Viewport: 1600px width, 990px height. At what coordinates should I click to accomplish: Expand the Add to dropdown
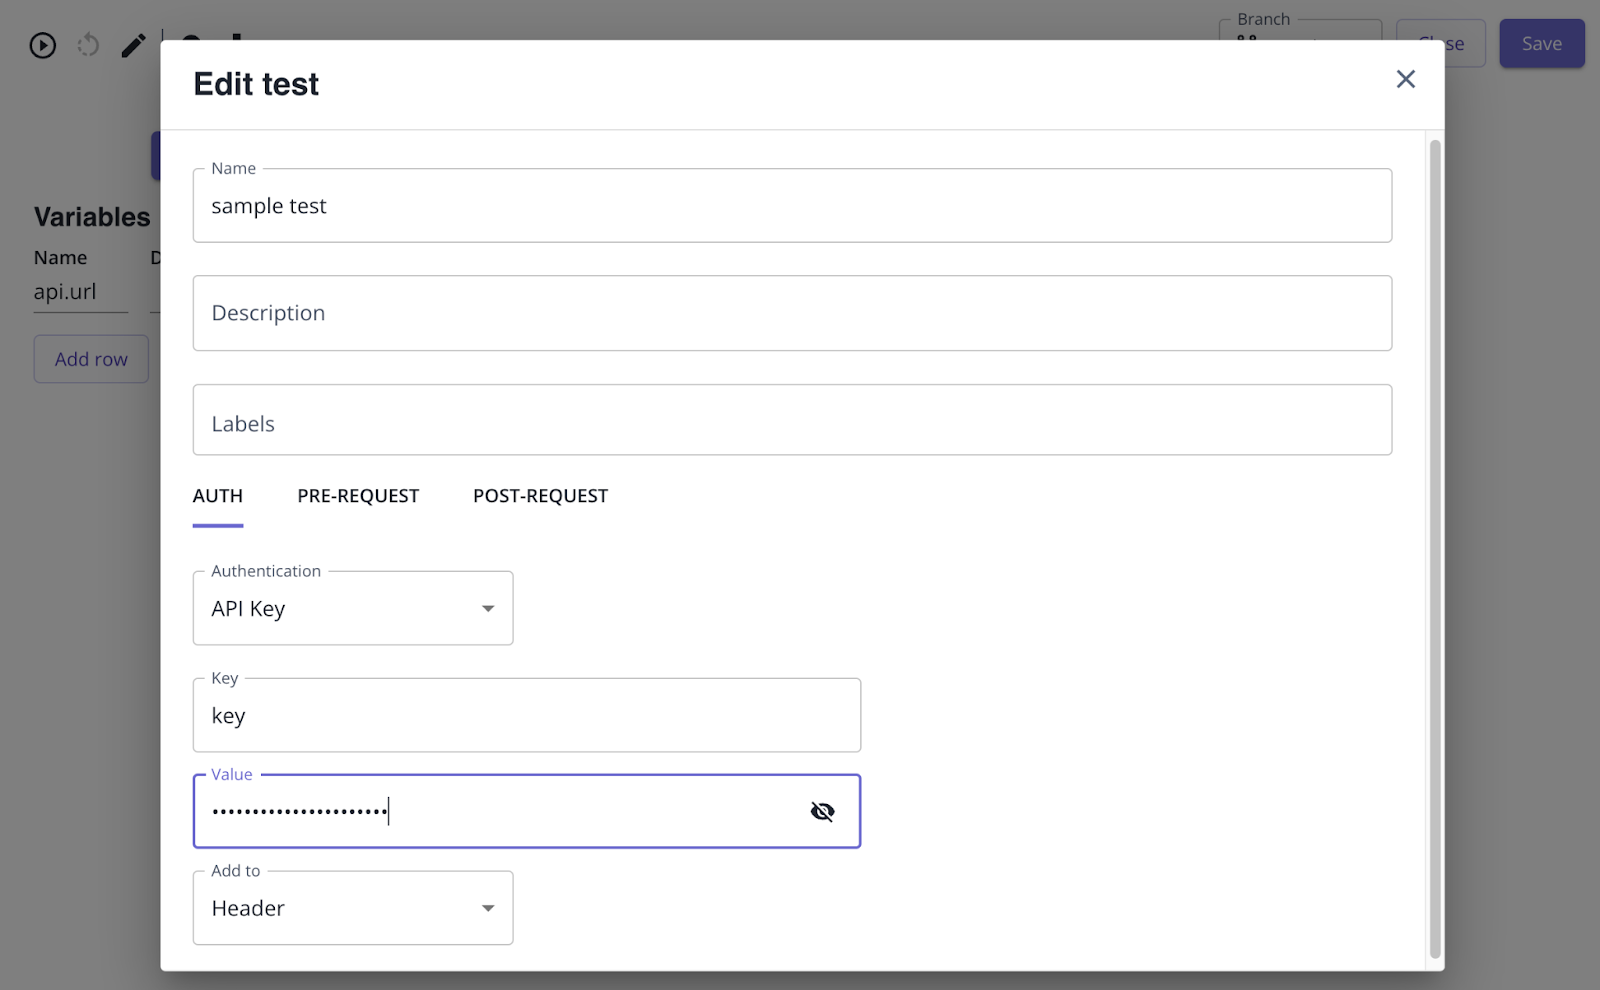point(352,908)
